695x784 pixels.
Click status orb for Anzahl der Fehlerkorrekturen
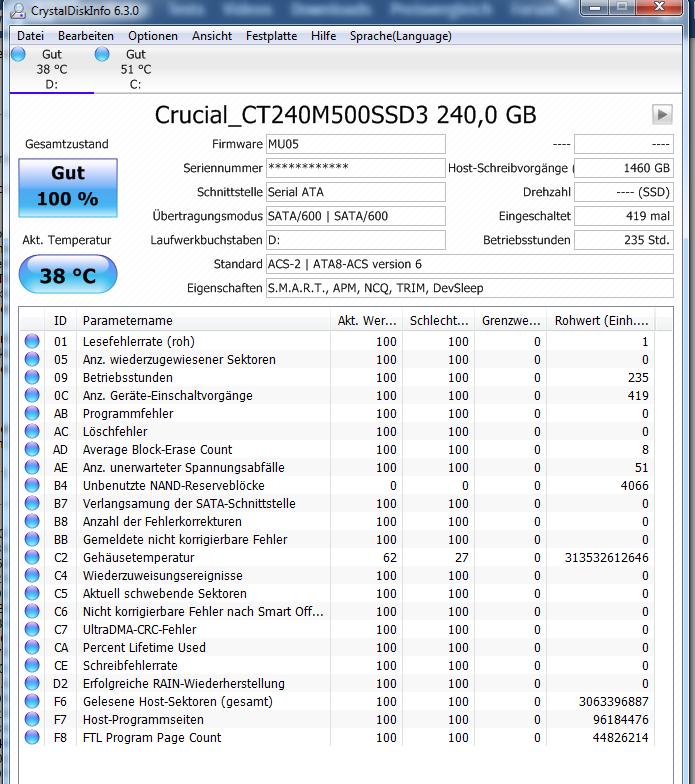click(x=32, y=521)
